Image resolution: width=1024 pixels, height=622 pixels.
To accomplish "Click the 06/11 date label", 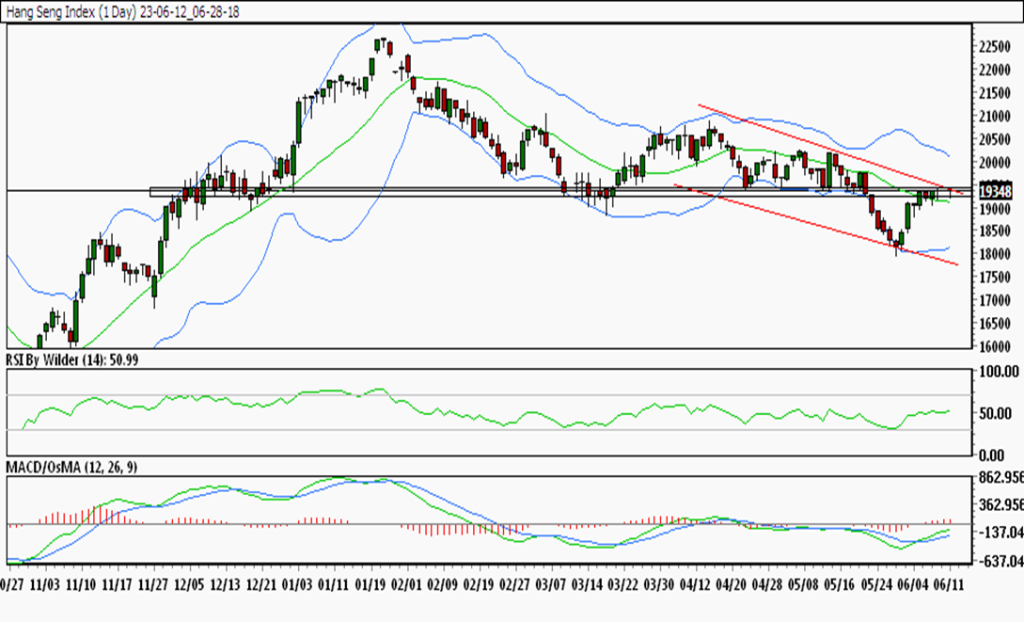I will coord(948,583).
